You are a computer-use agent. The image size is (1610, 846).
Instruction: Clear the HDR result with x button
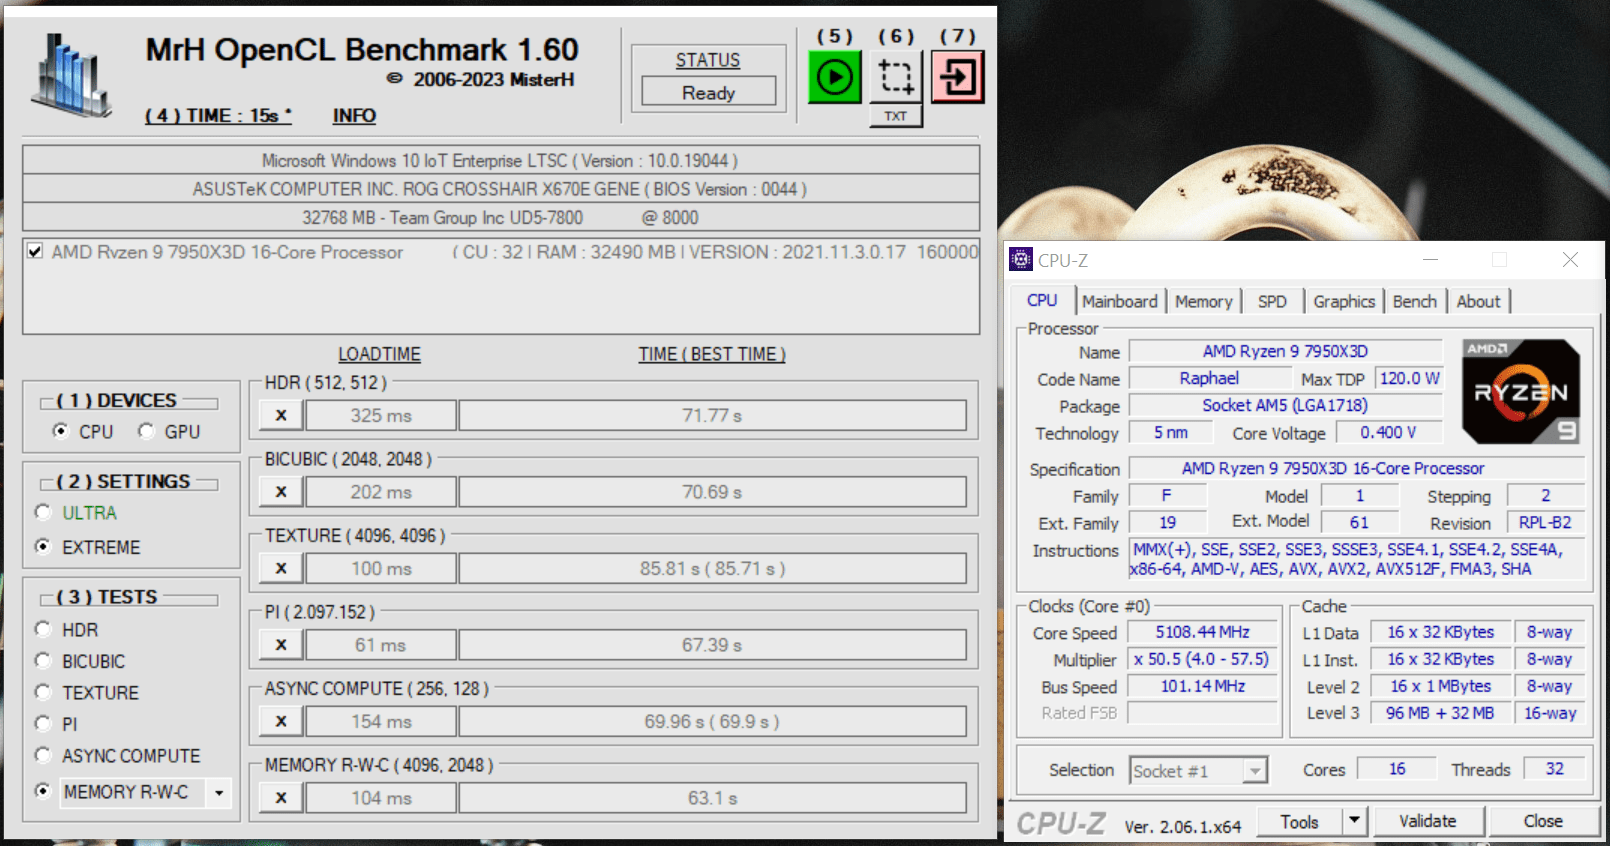(x=281, y=415)
